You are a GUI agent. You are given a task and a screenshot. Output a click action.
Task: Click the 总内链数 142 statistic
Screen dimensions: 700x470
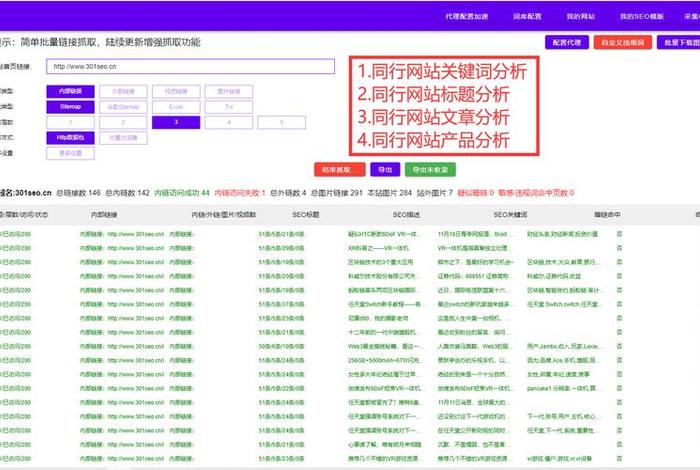coord(127,193)
